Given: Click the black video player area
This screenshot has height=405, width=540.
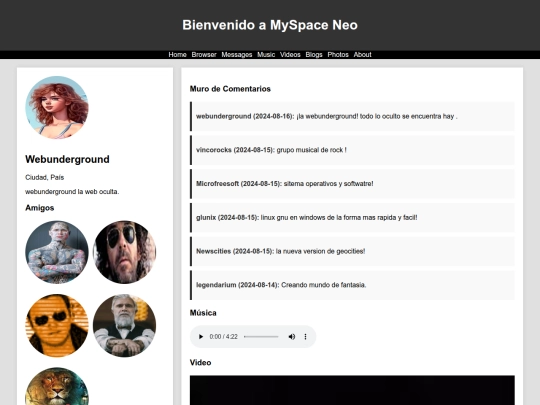Looking at the screenshot, I should pyautogui.click(x=352, y=390).
